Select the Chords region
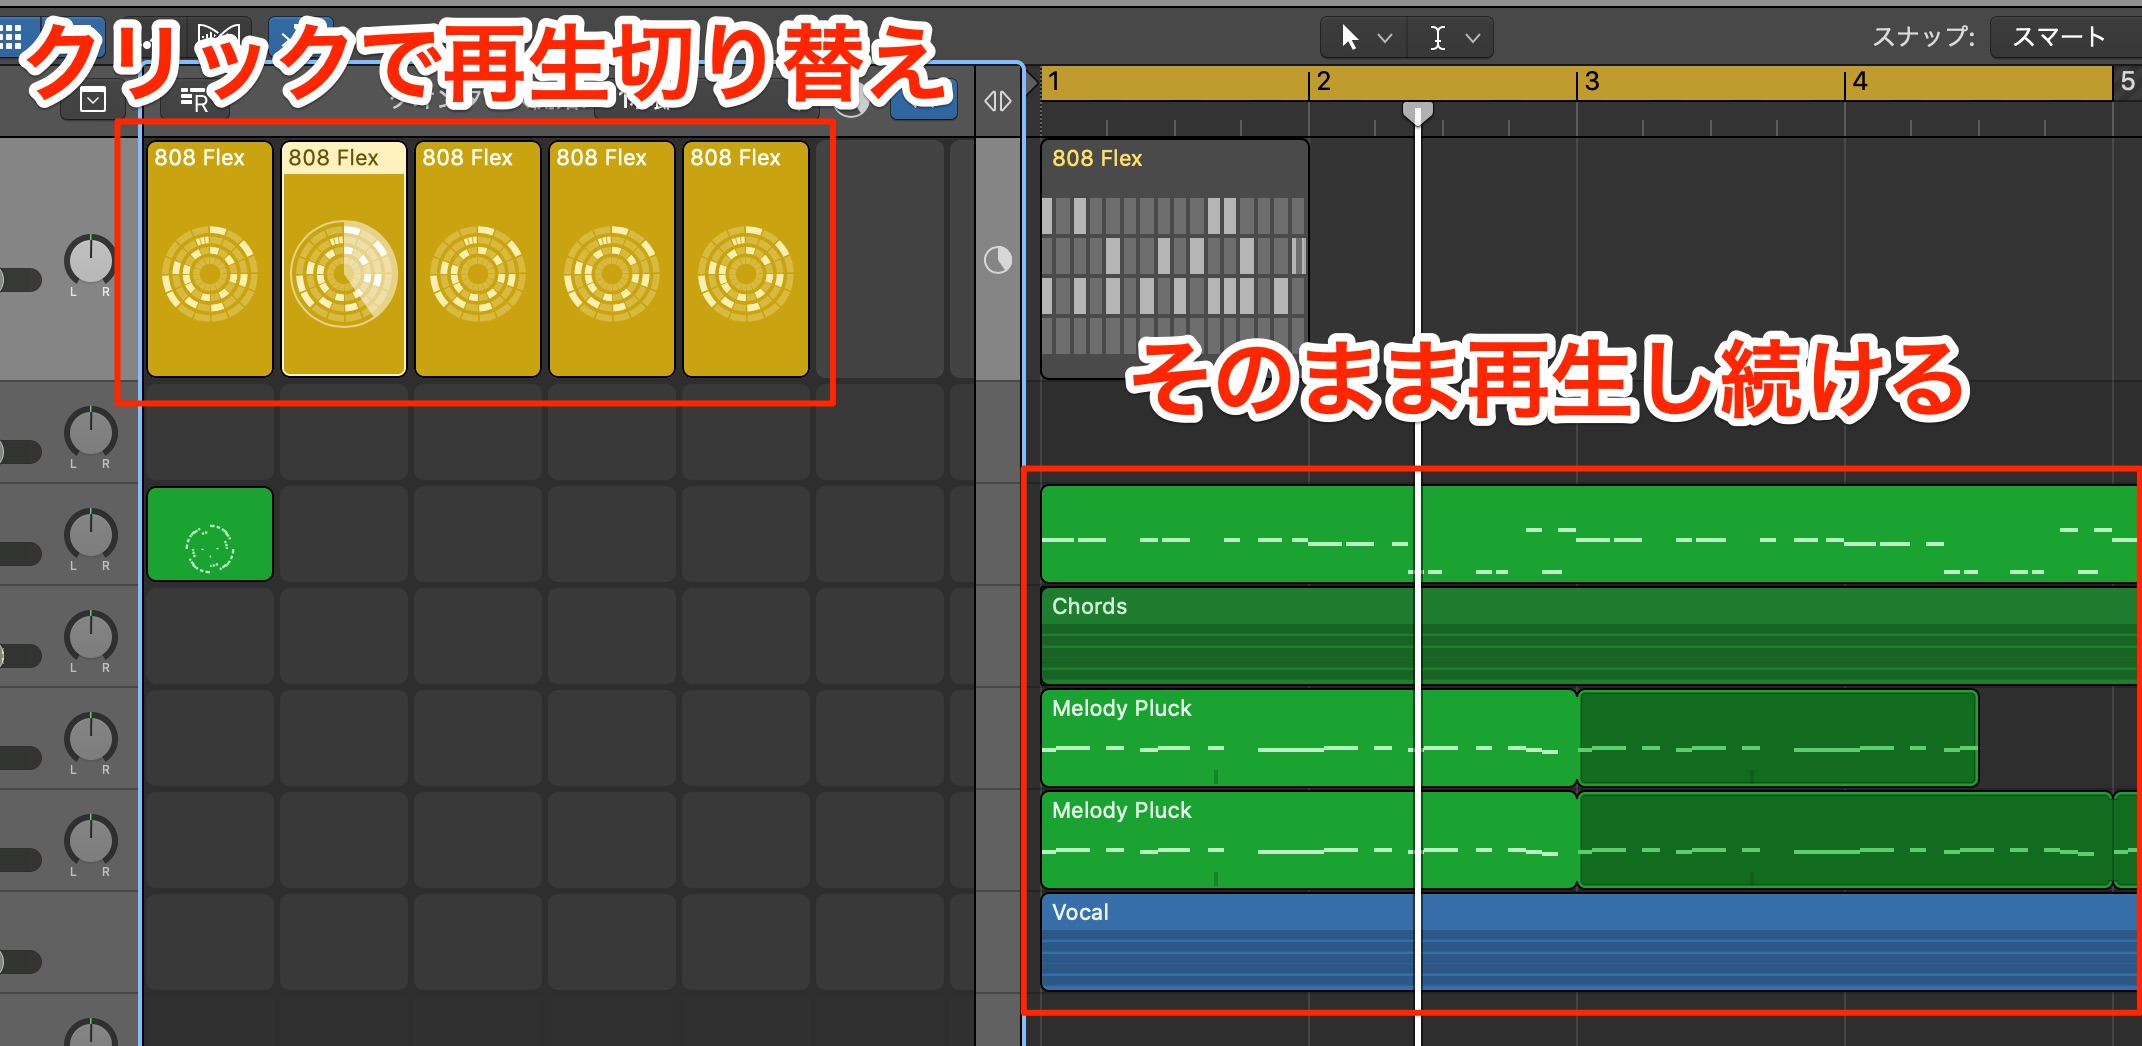Screen dimensions: 2142x1046 1590,636
